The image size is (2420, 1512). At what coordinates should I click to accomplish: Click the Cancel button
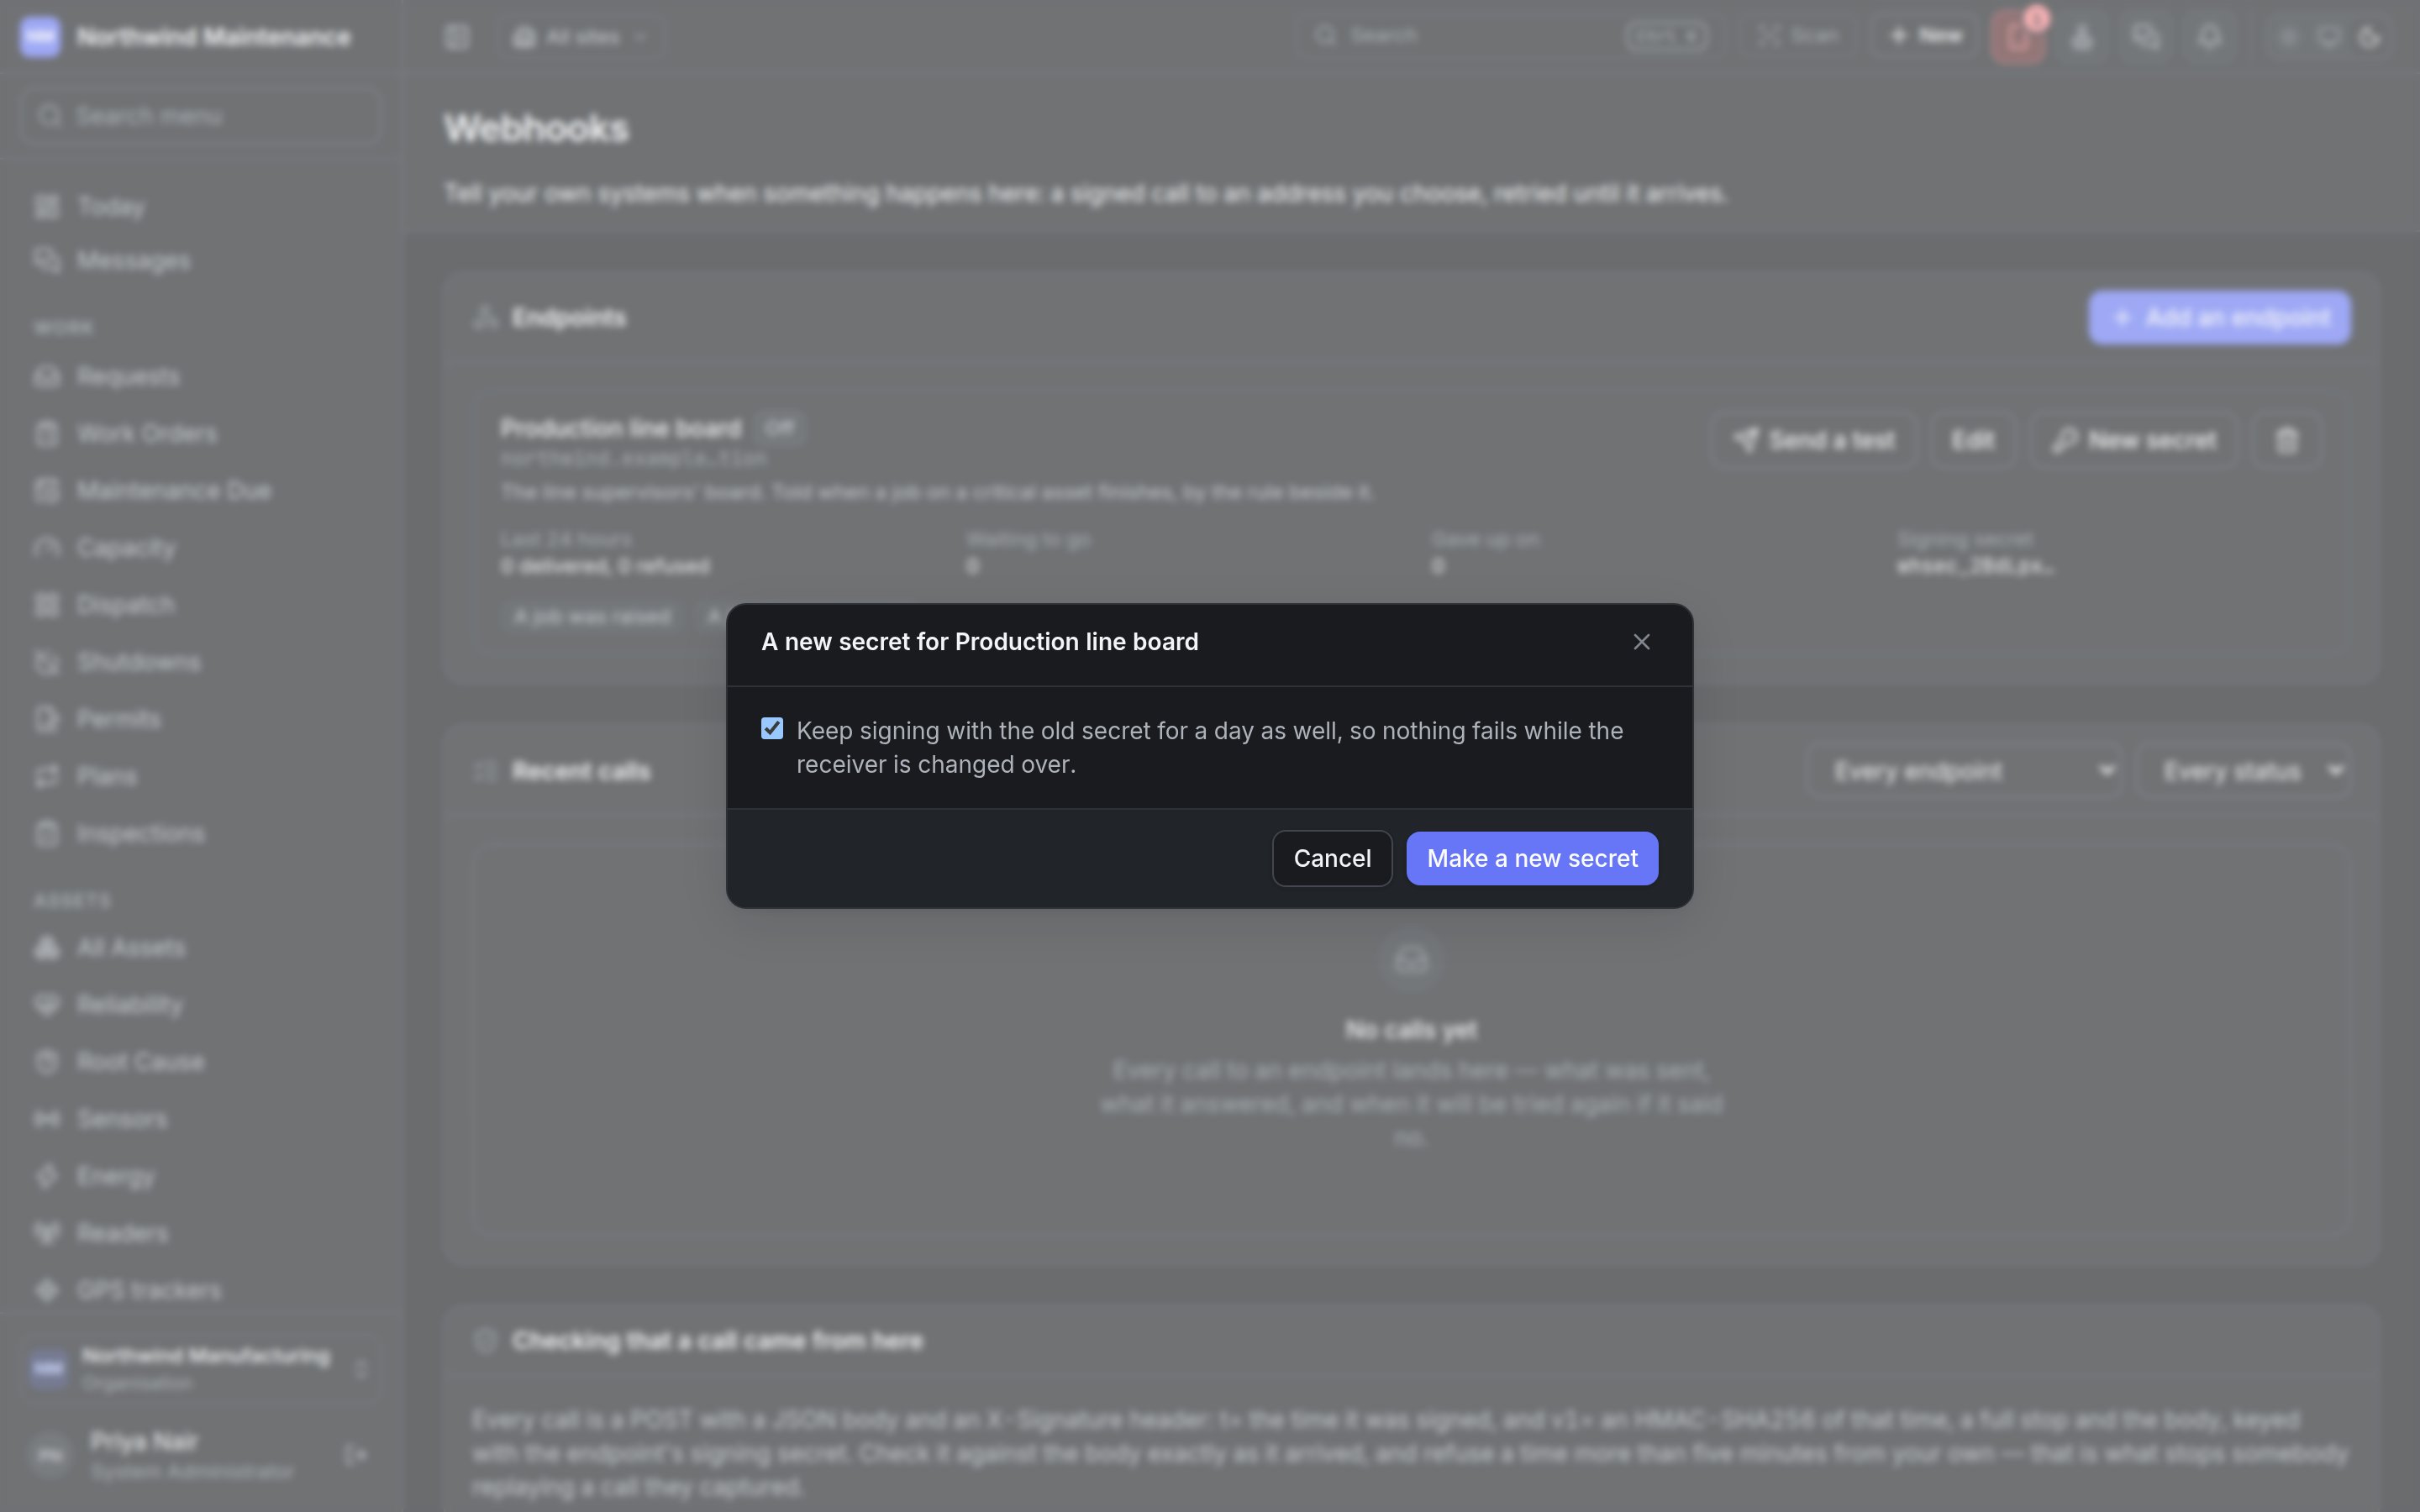click(1332, 858)
